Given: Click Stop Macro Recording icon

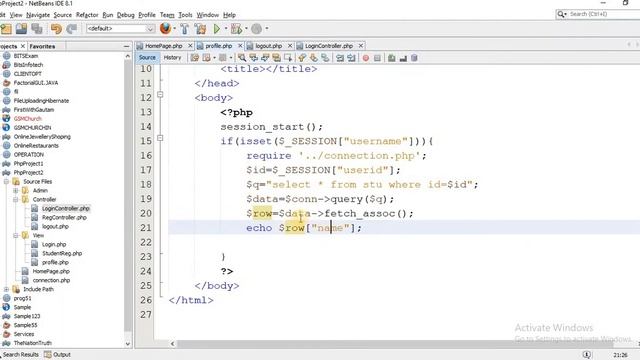Looking at the screenshot, I should (377, 58).
